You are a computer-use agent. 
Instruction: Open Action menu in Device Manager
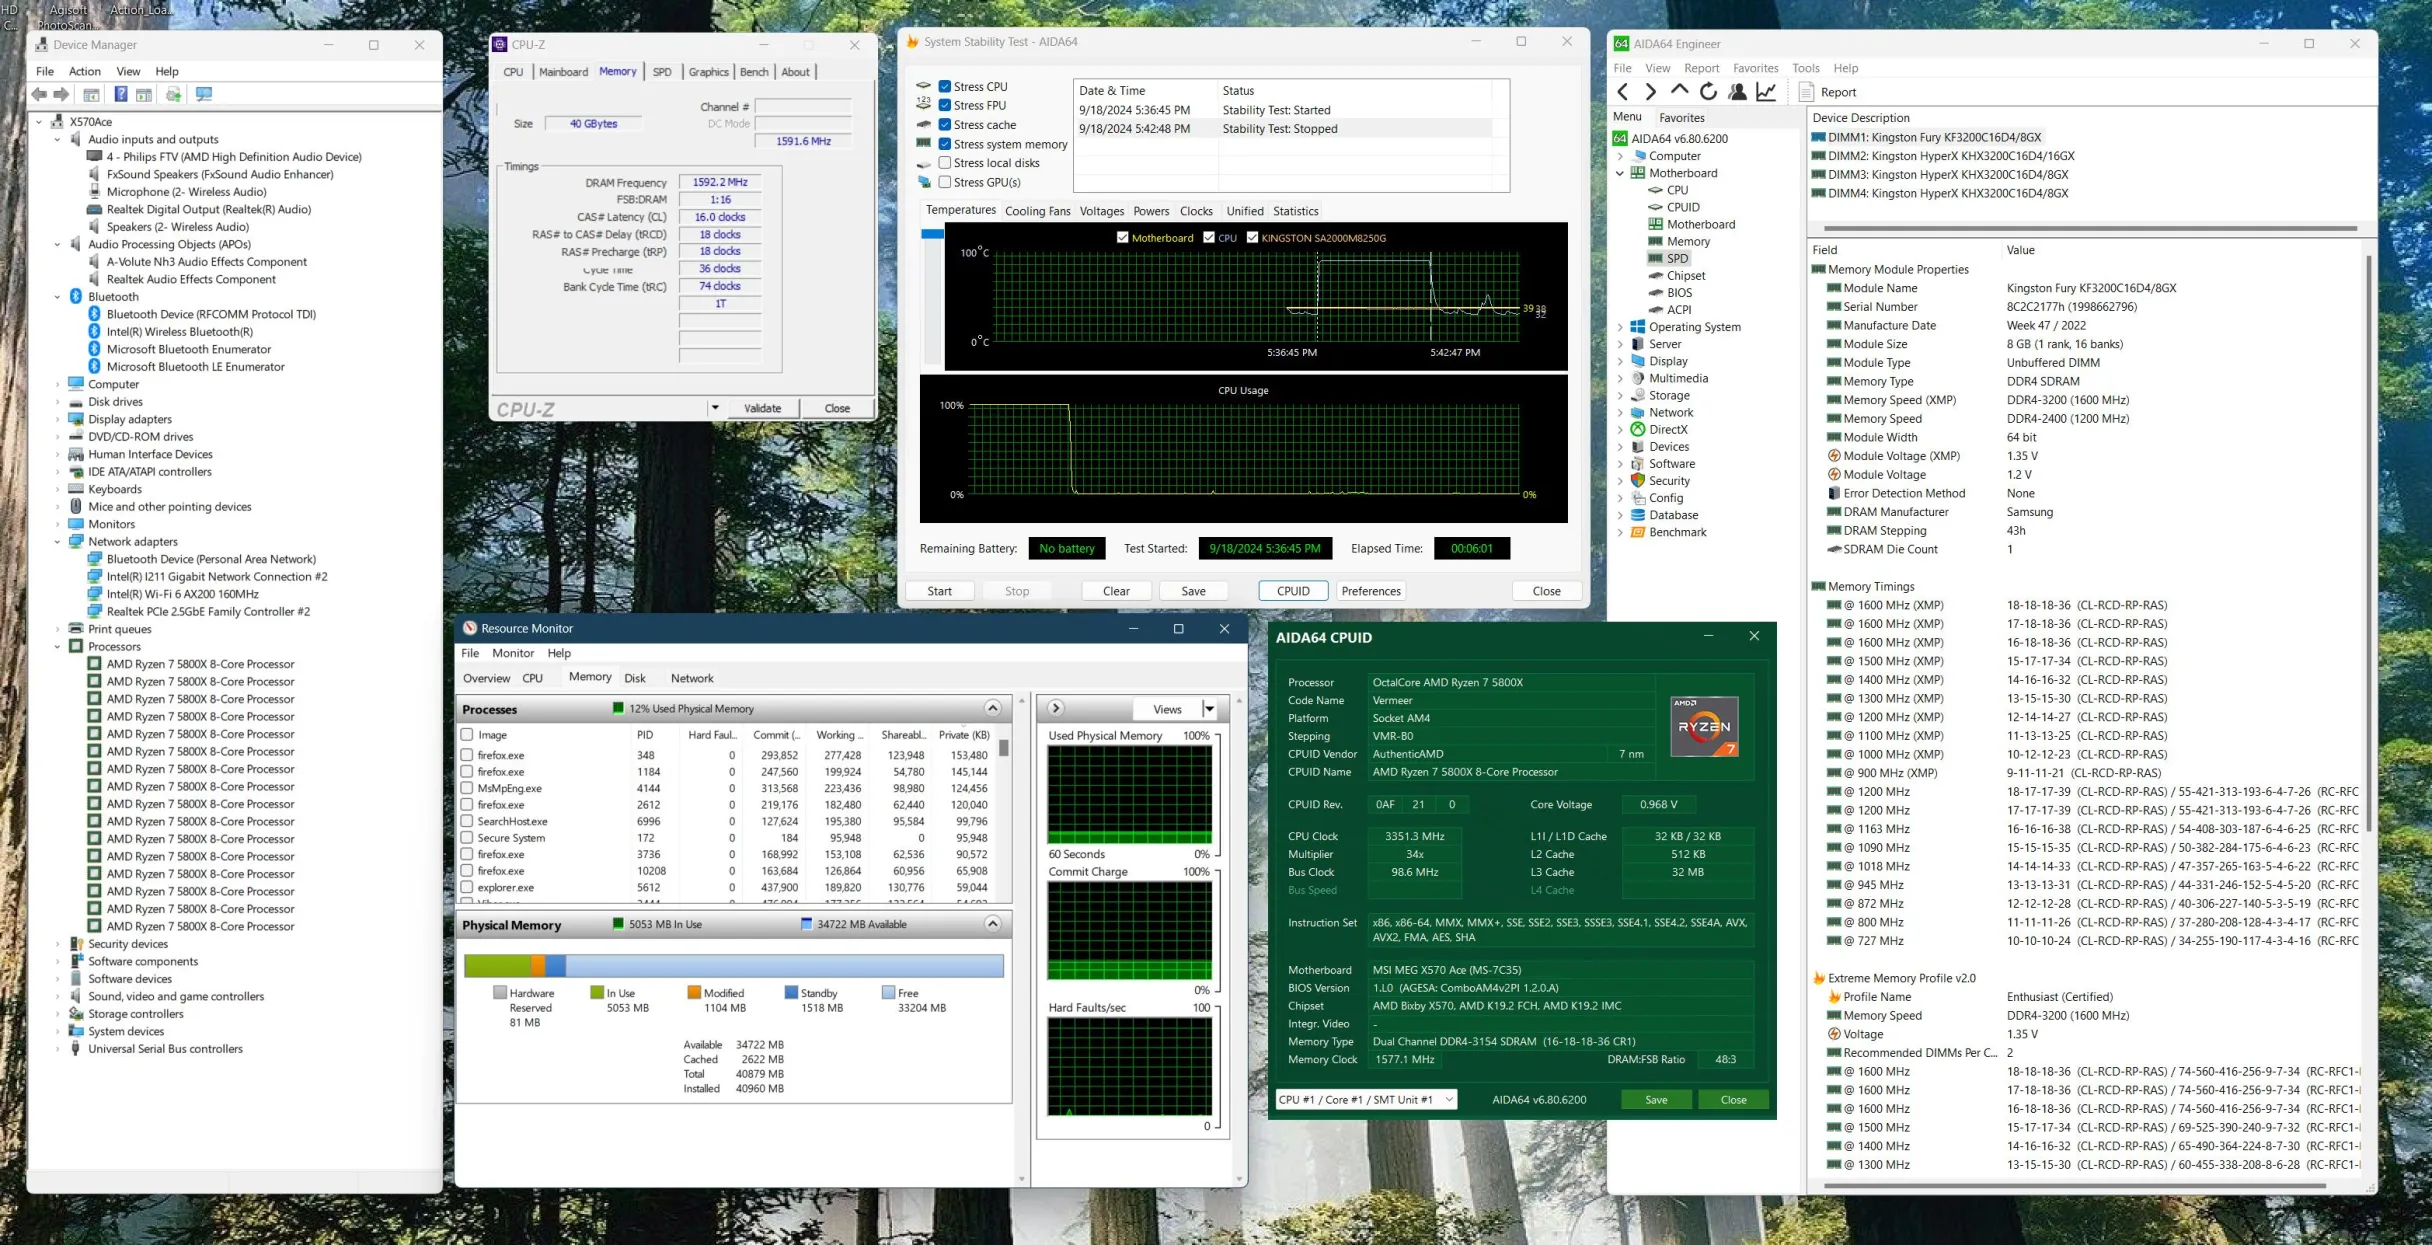(84, 71)
